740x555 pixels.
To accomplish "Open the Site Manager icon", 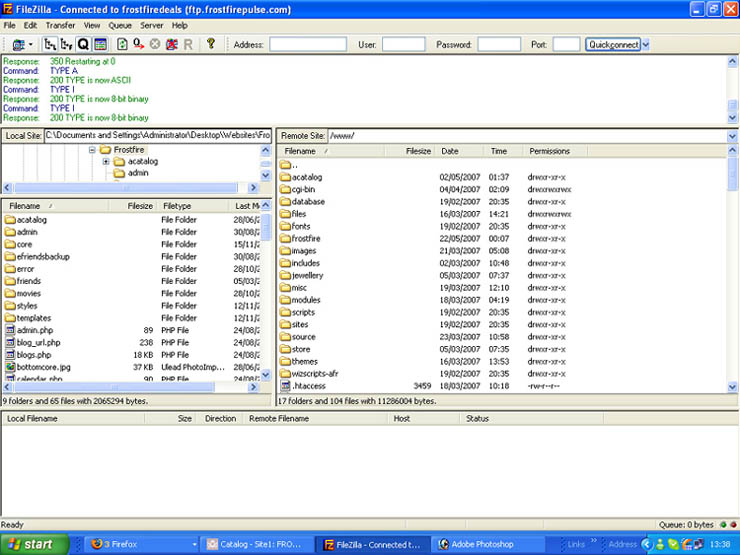I will (x=18, y=45).
